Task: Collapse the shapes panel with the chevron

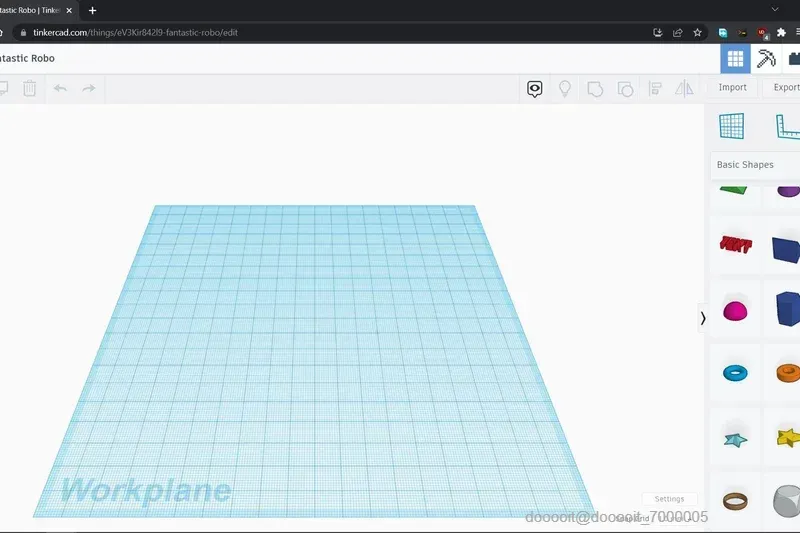Action: click(x=703, y=318)
